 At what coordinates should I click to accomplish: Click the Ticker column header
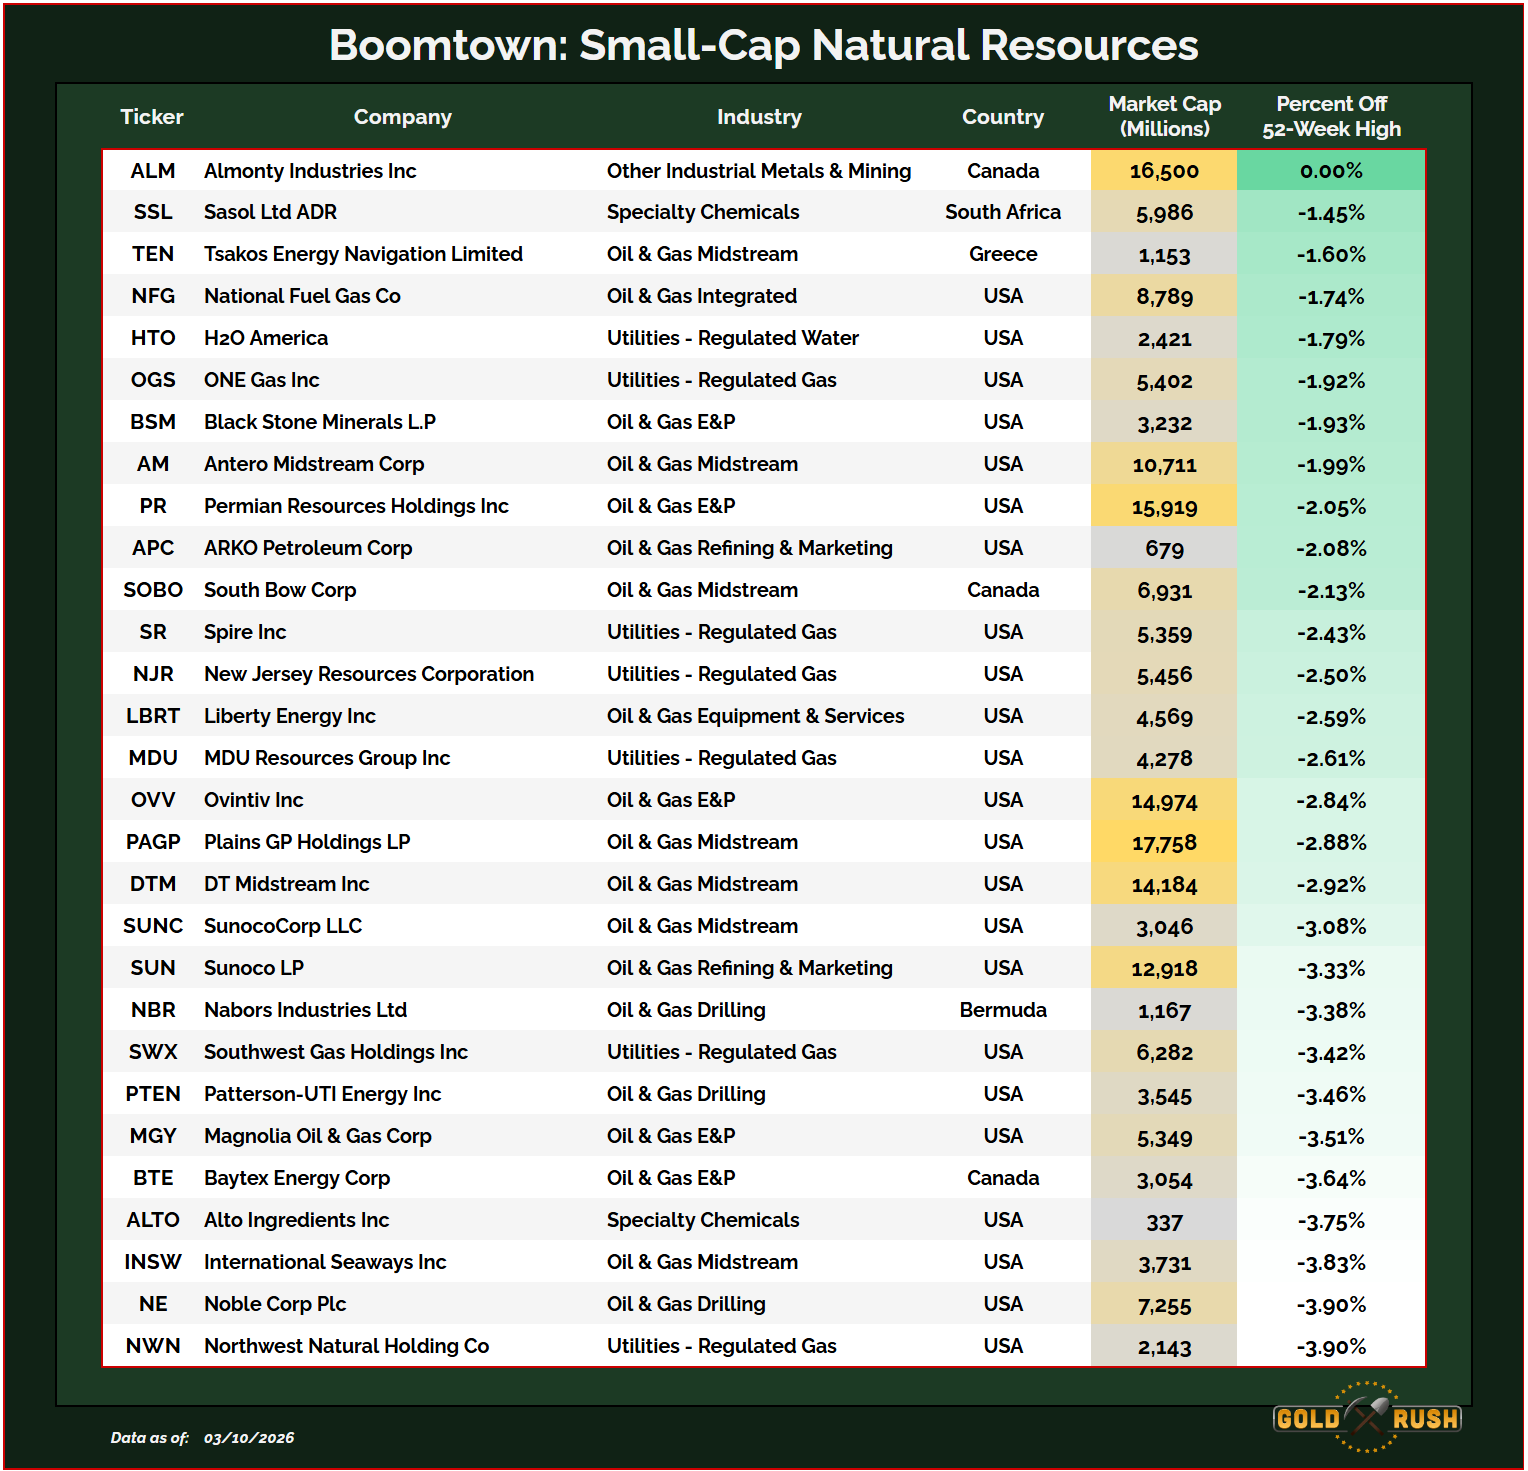pyautogui.click(x=152, y=117)
